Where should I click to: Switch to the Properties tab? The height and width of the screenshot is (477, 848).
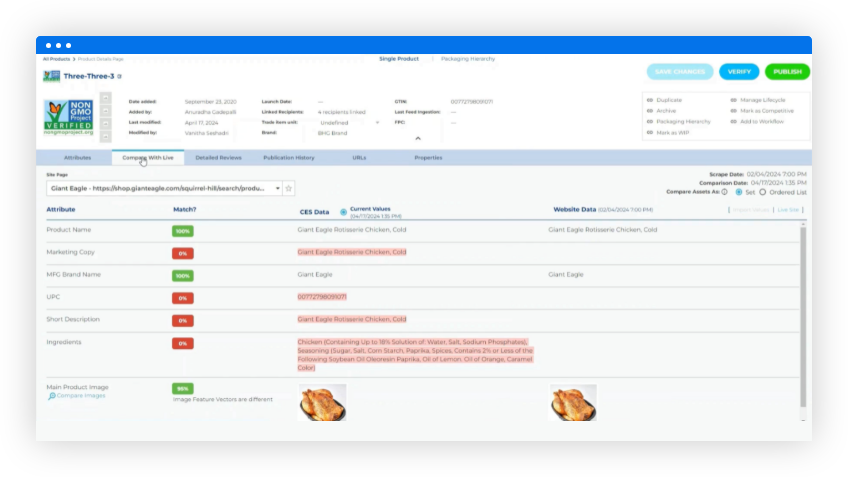point(428,158)
